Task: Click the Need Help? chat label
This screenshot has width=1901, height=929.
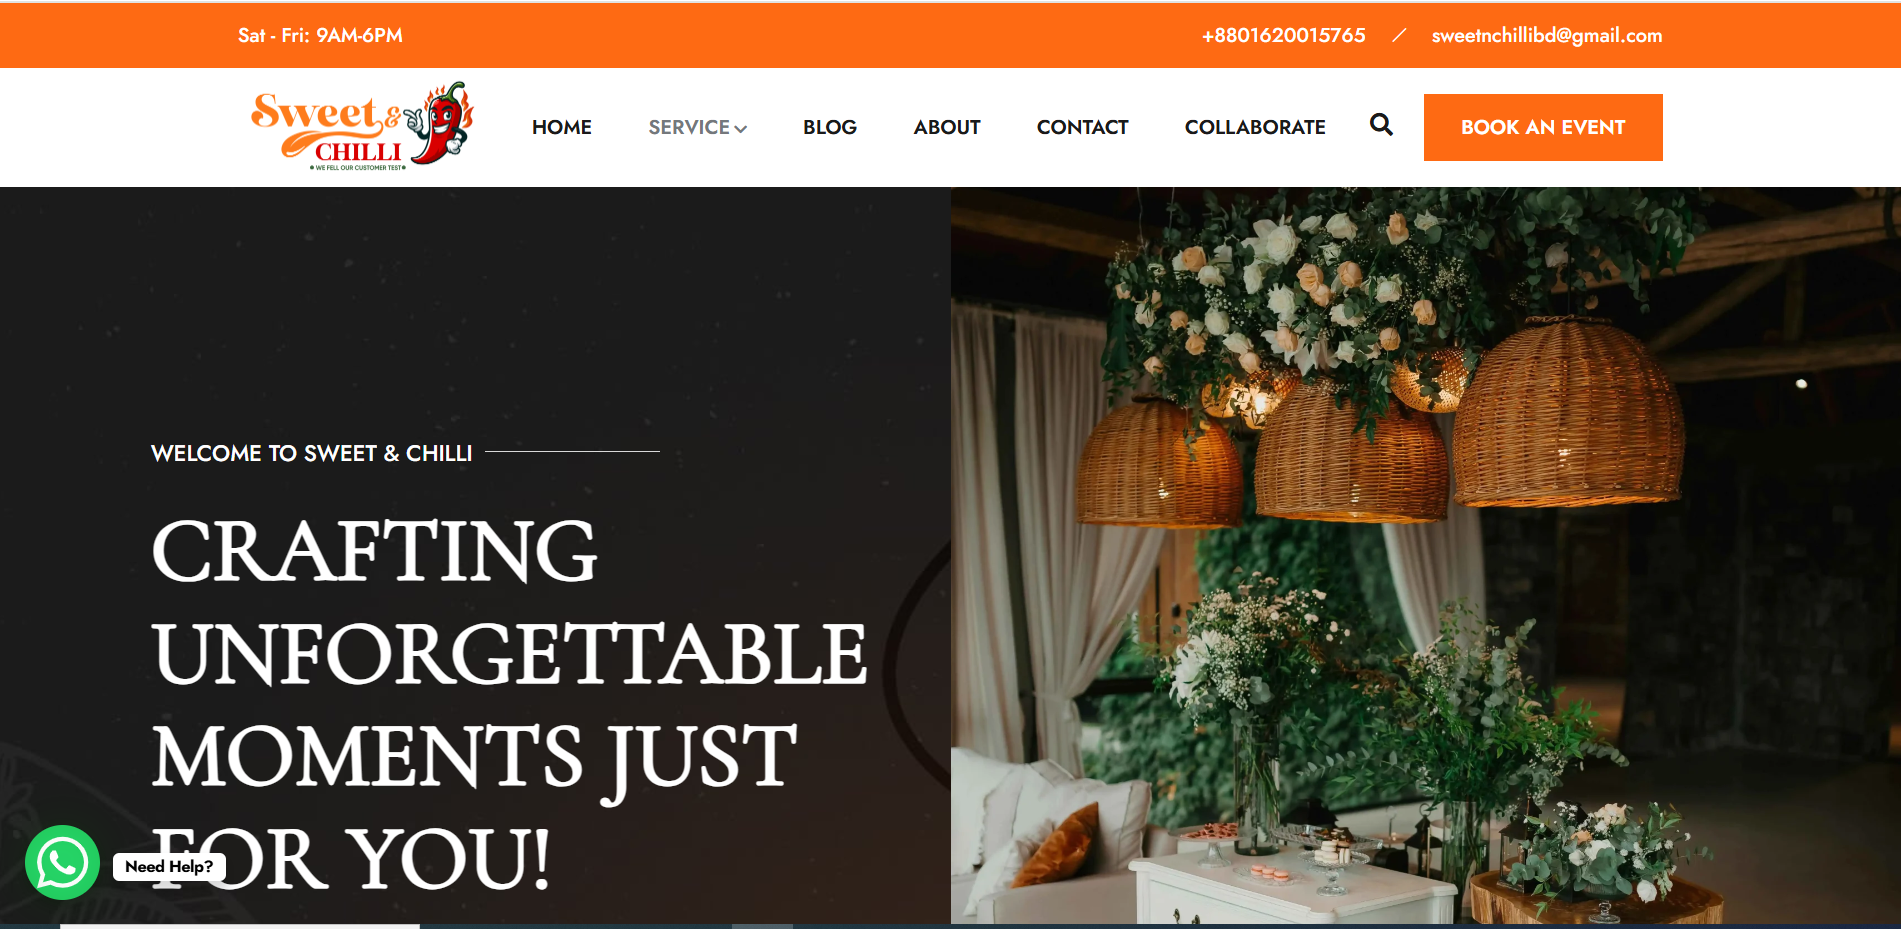Action: coord(169,866)
